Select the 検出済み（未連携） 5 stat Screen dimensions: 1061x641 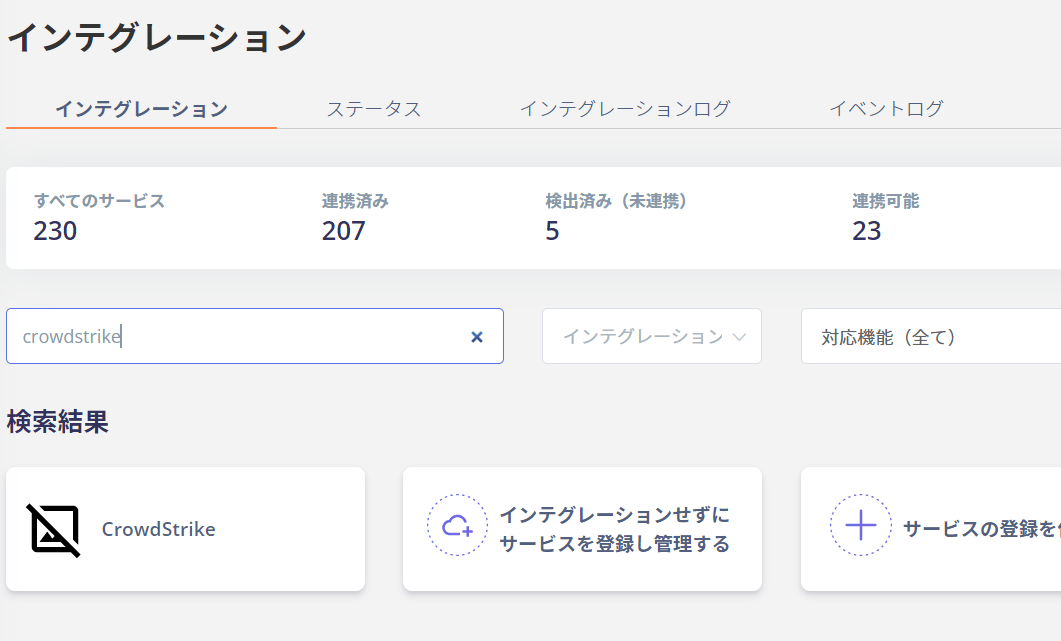(x=616, y=218)
